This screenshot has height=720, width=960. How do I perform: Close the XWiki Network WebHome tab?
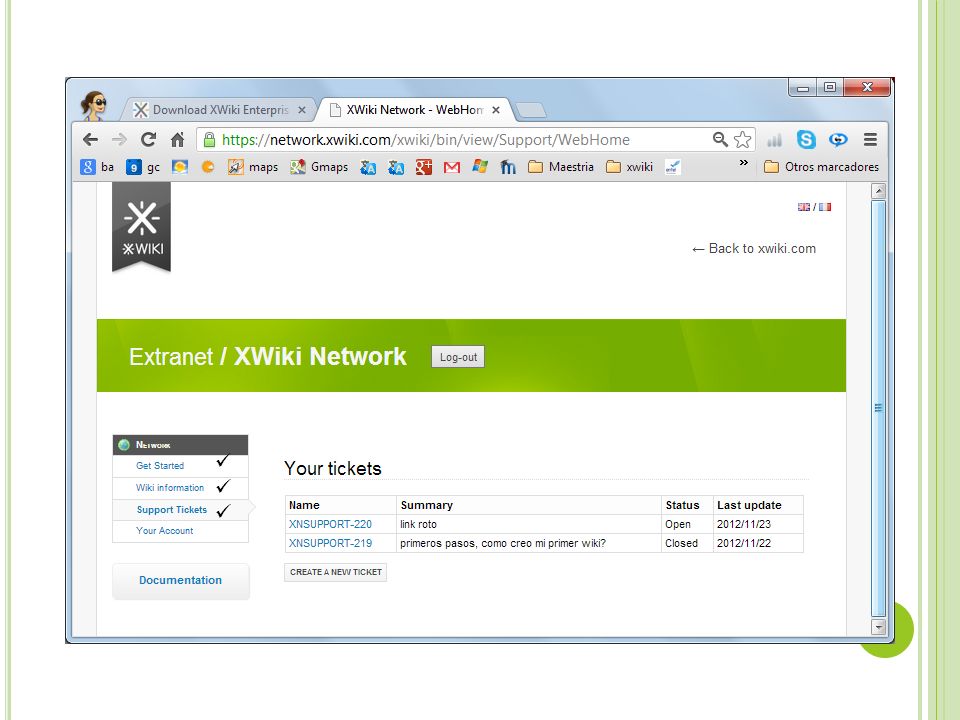tap(496, 110)
